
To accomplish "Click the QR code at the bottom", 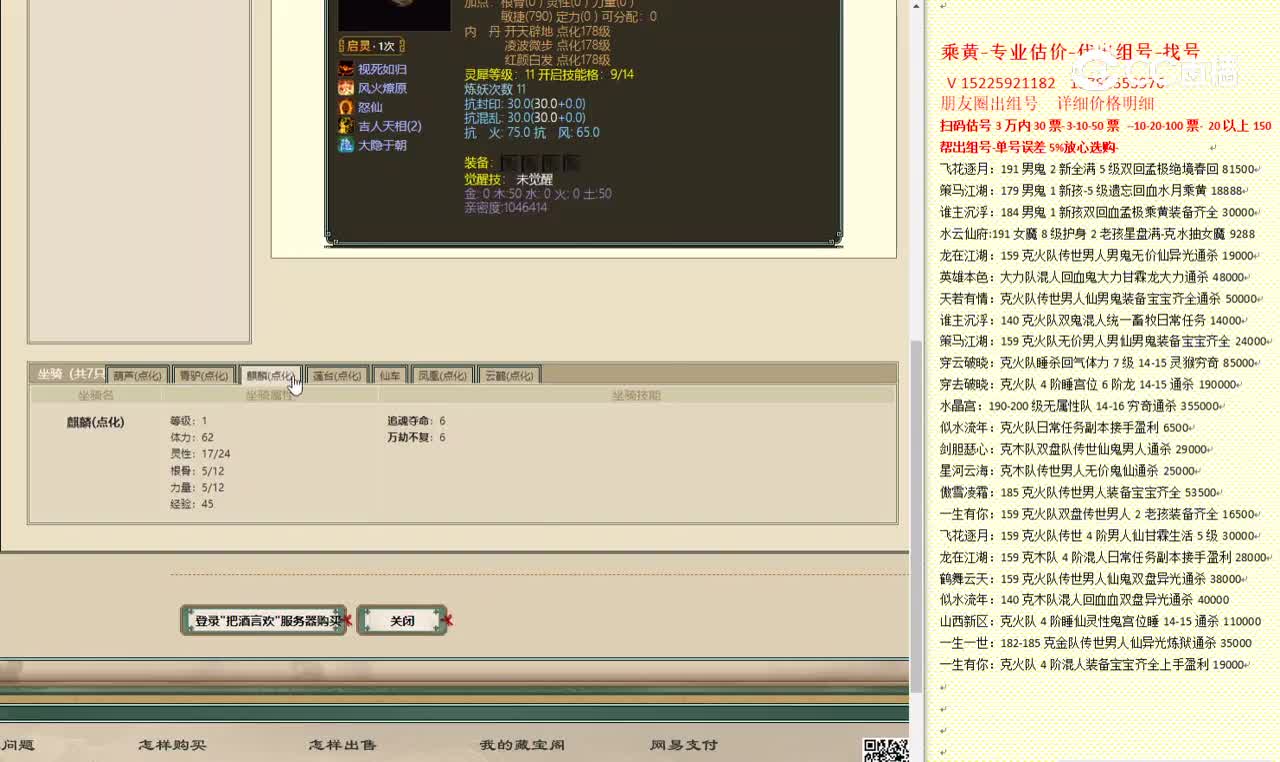I will coord(886,750).
